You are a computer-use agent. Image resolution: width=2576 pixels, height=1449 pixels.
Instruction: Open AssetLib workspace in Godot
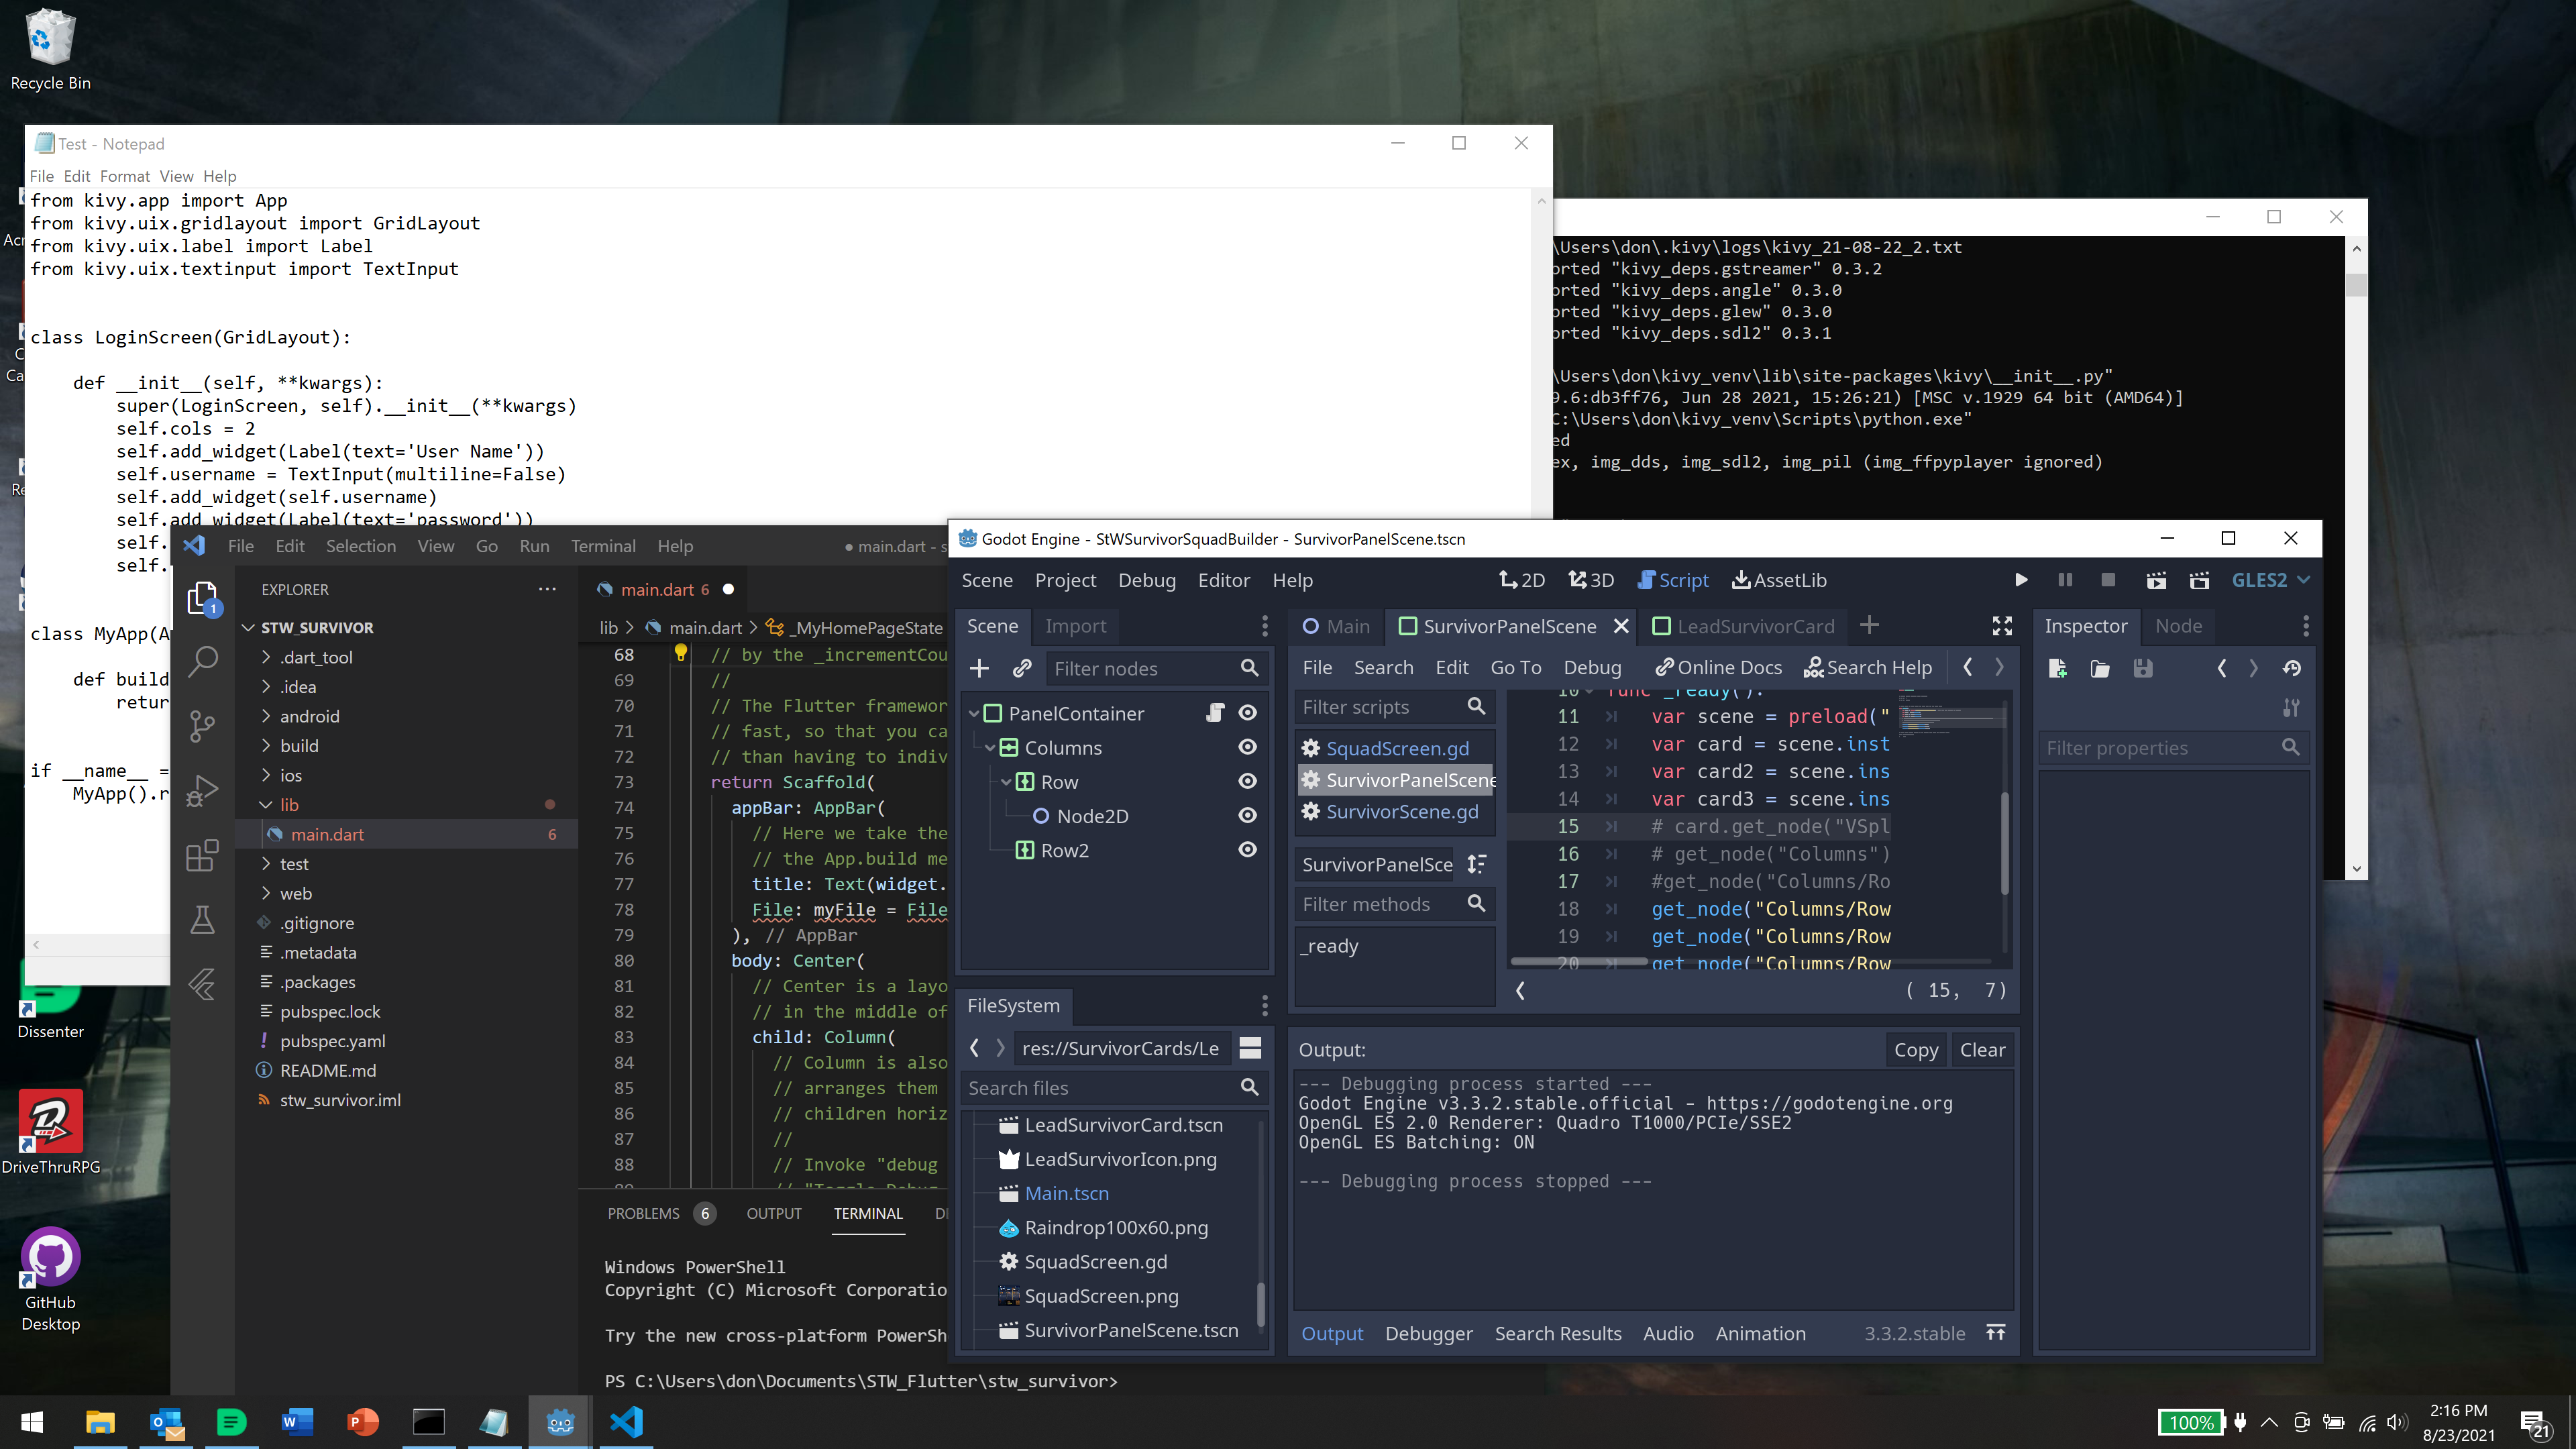point(1779,580)
